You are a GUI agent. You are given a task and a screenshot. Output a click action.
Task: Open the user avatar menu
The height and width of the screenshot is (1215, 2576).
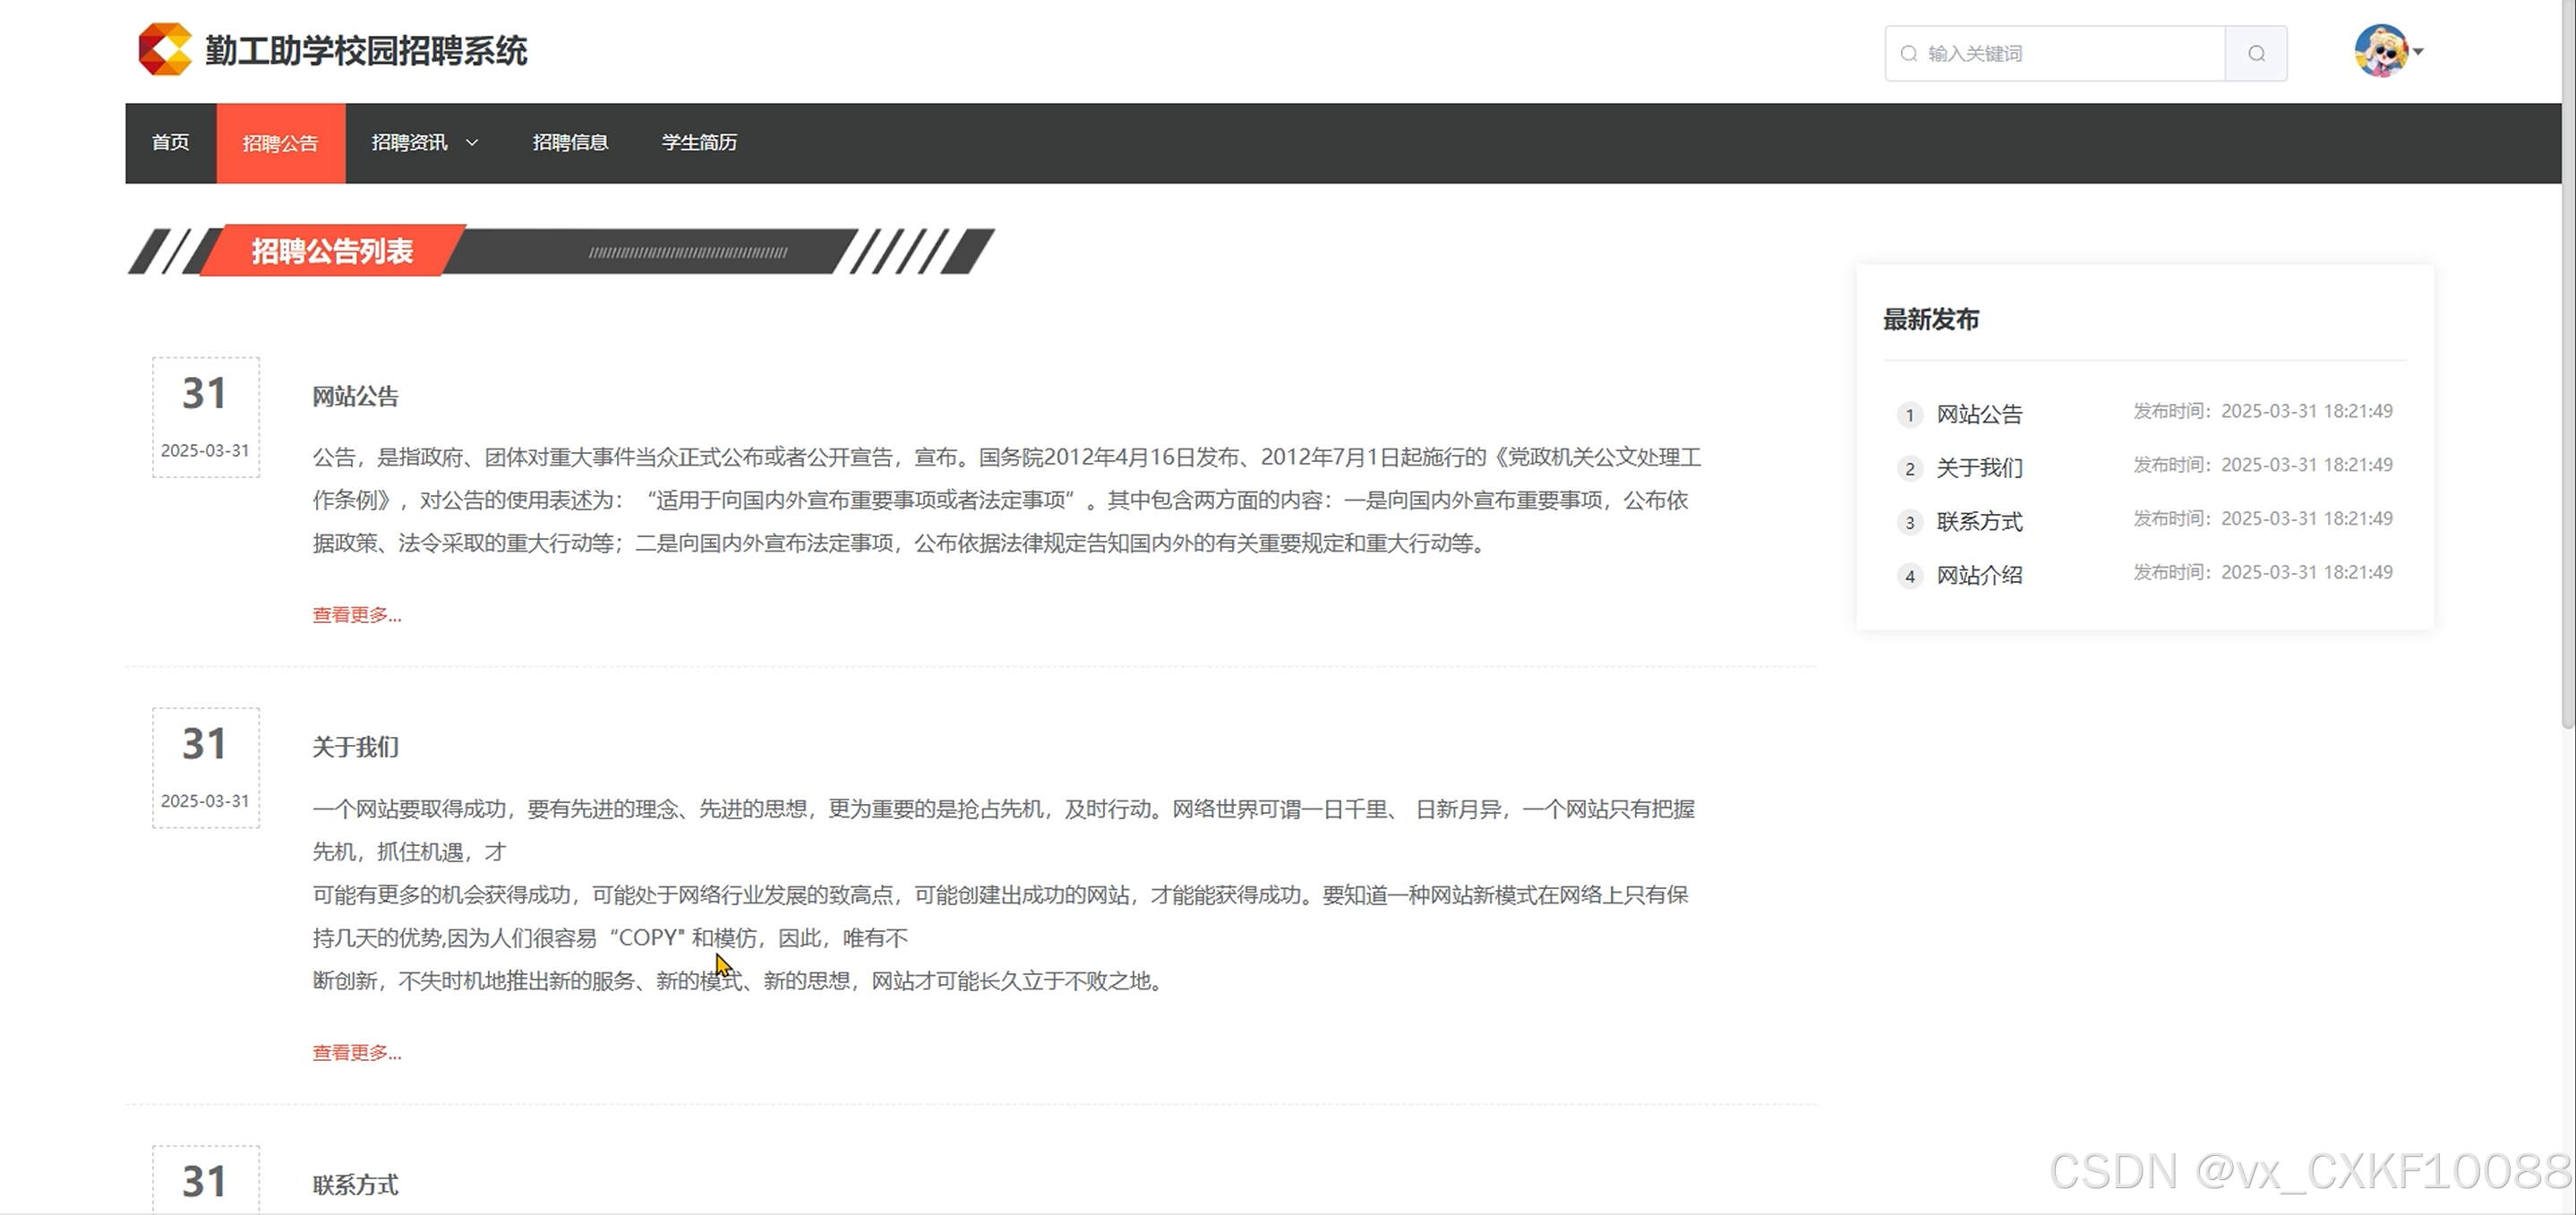tap(2381, 51)
